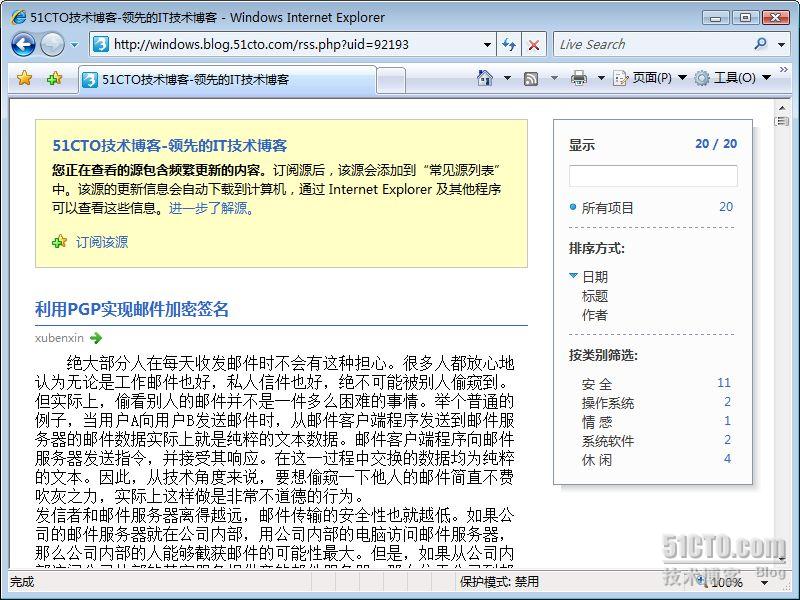The image size is (800, 600).
Task: Show more toolbar items chevron
Action: [x=784, y=69]
